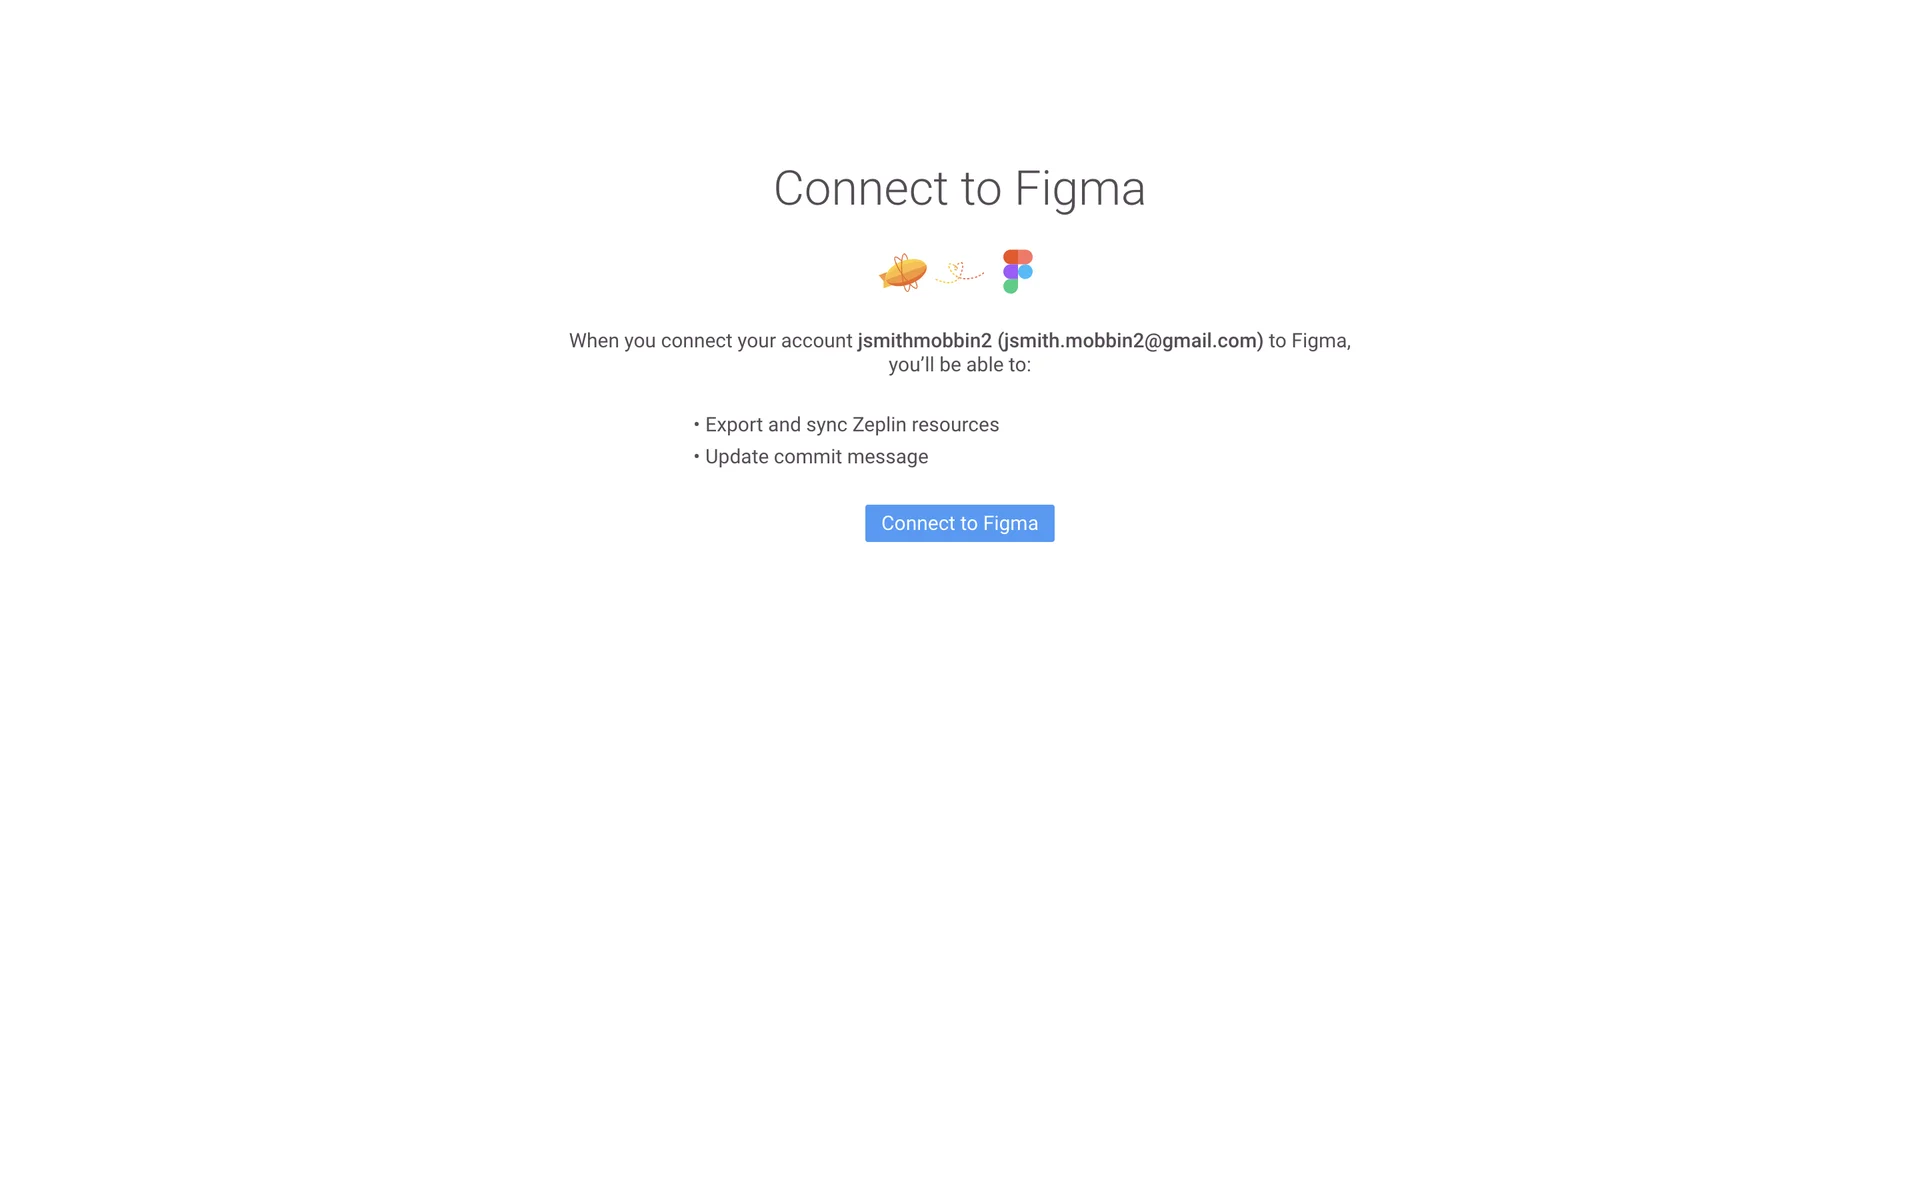Screen dimensions: 1920x1200
Task: Click the word Figma in the heading
Action: point(1080,188)
